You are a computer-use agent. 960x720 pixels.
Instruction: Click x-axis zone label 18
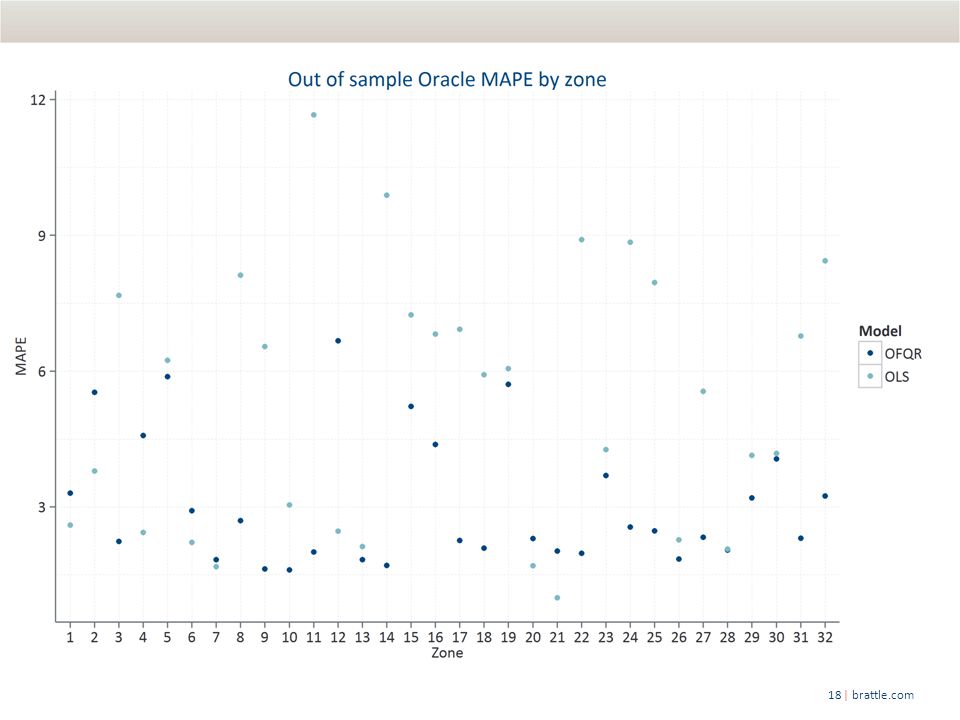[x=484, y=637]
